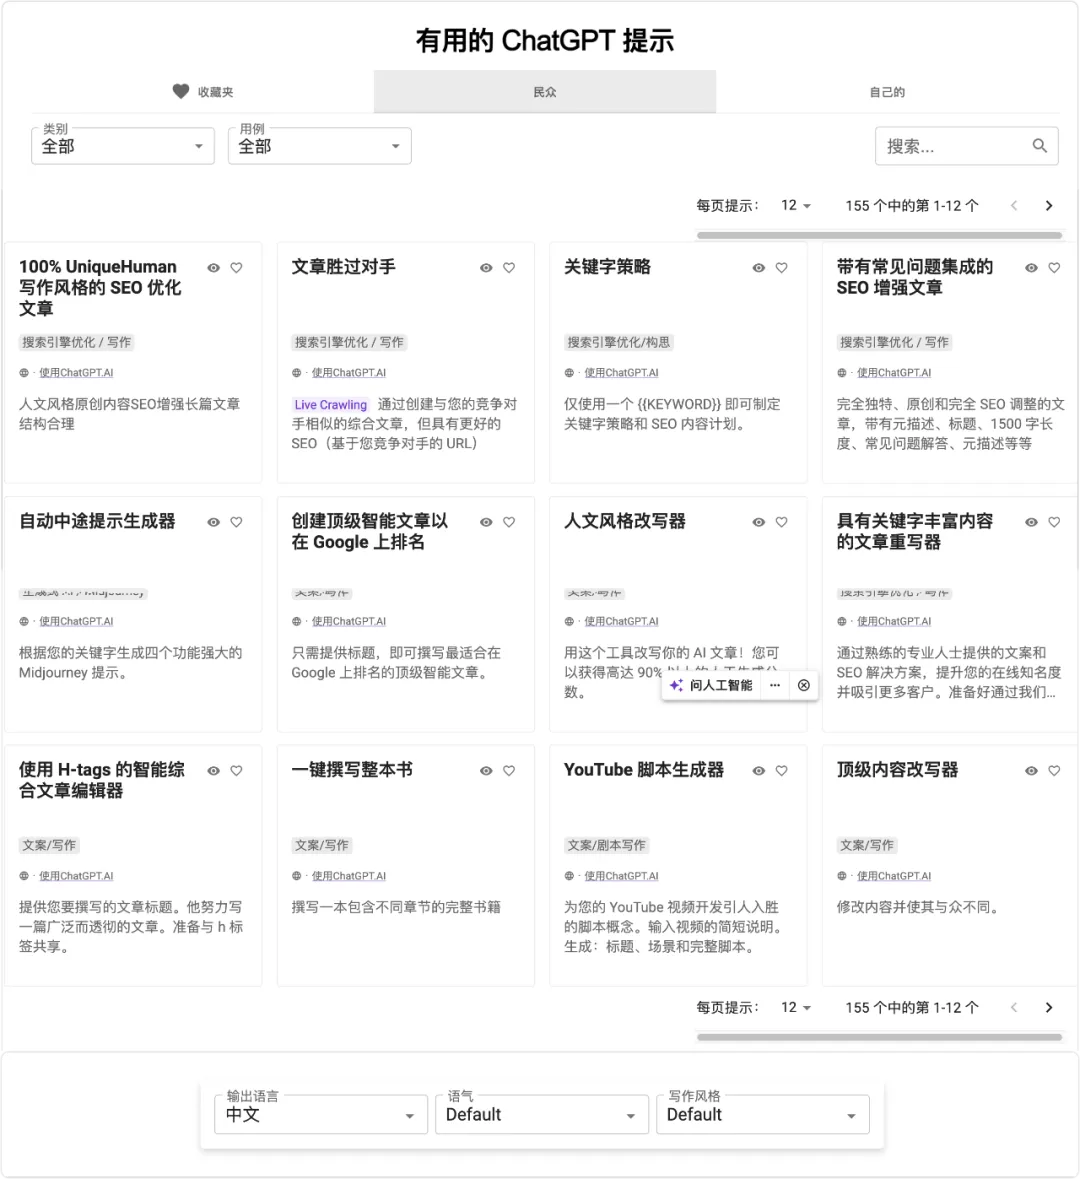Change bottom 每页提示 count dropdown

click(796, 1008)
